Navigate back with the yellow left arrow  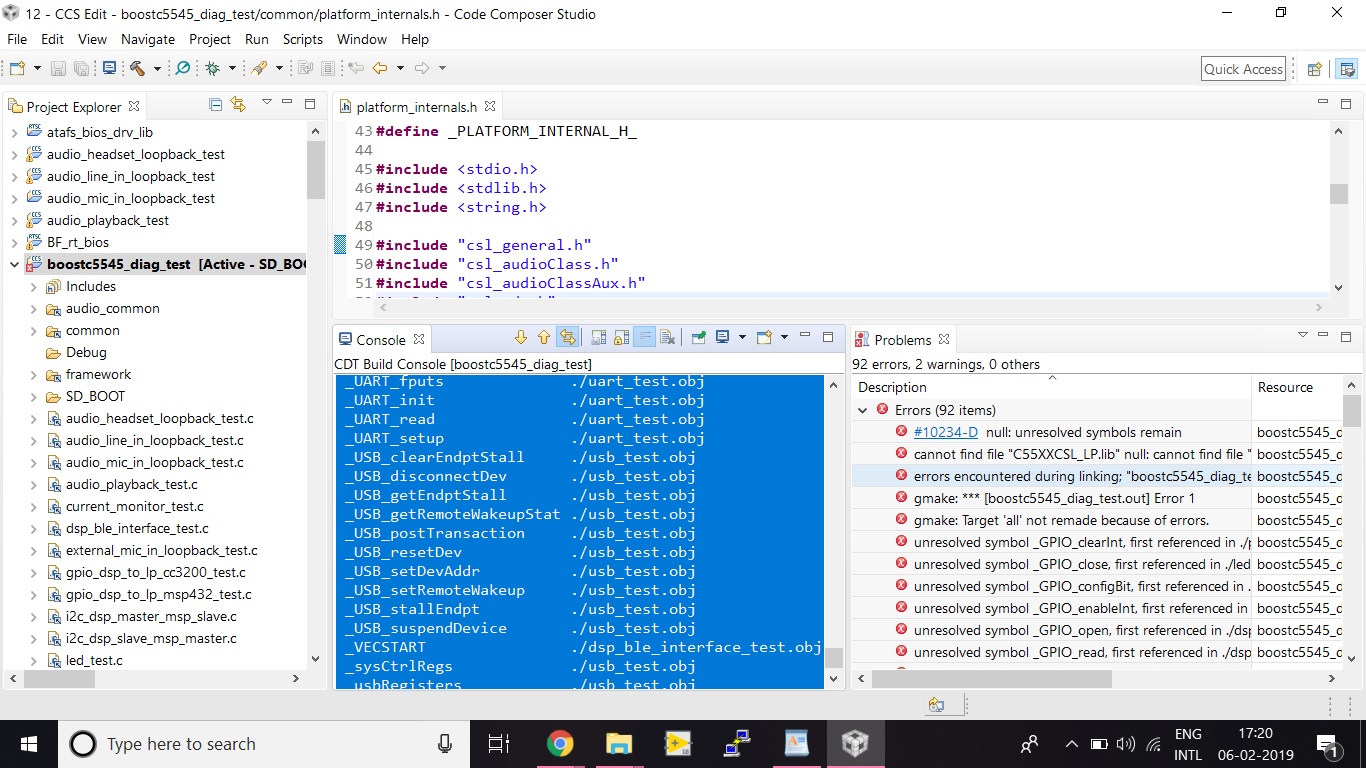pyautogui.click(x=379, y=68)
